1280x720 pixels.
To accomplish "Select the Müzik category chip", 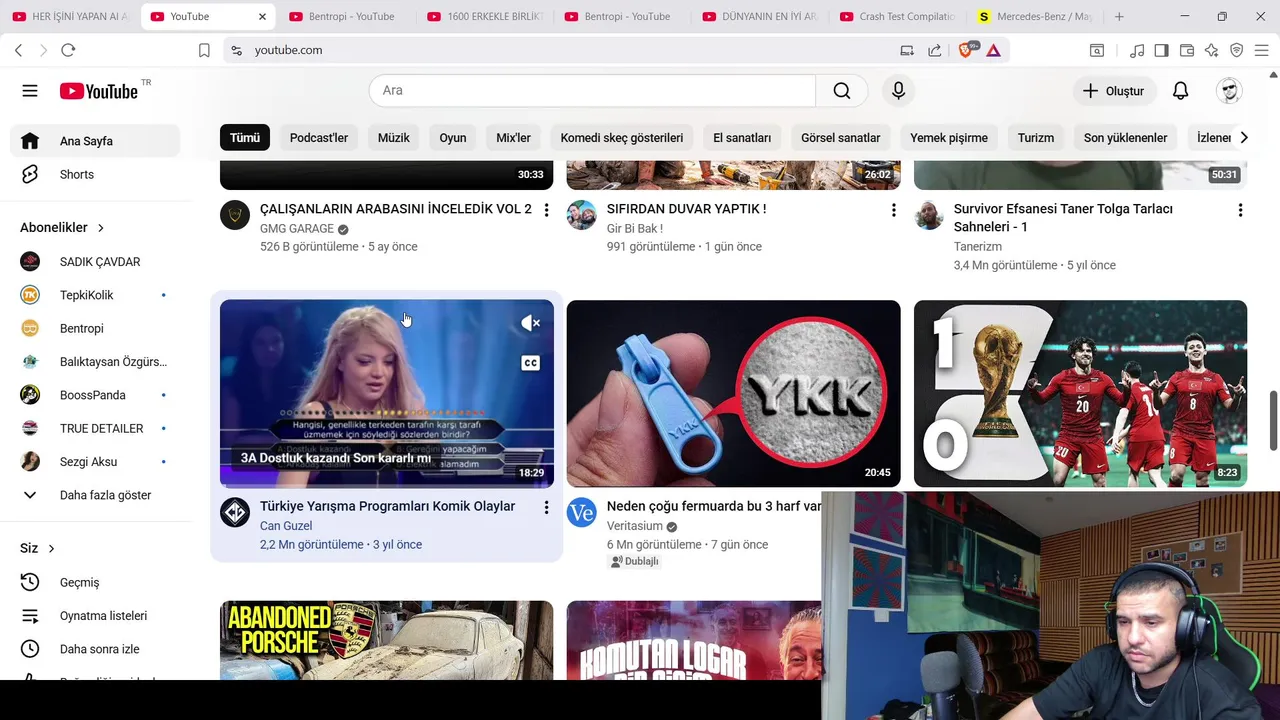I will (393, 138).
